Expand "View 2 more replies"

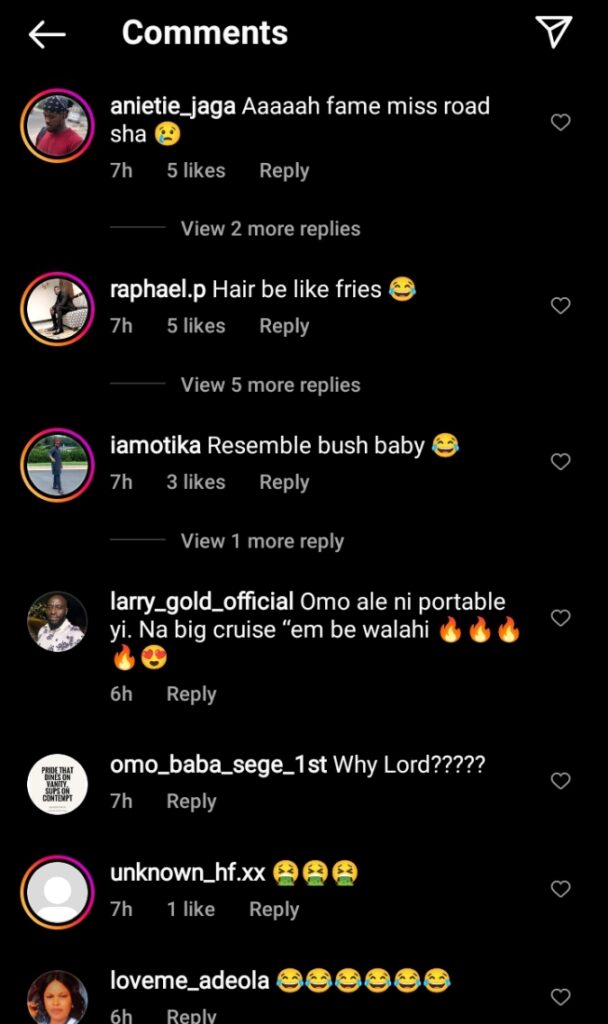270,229
